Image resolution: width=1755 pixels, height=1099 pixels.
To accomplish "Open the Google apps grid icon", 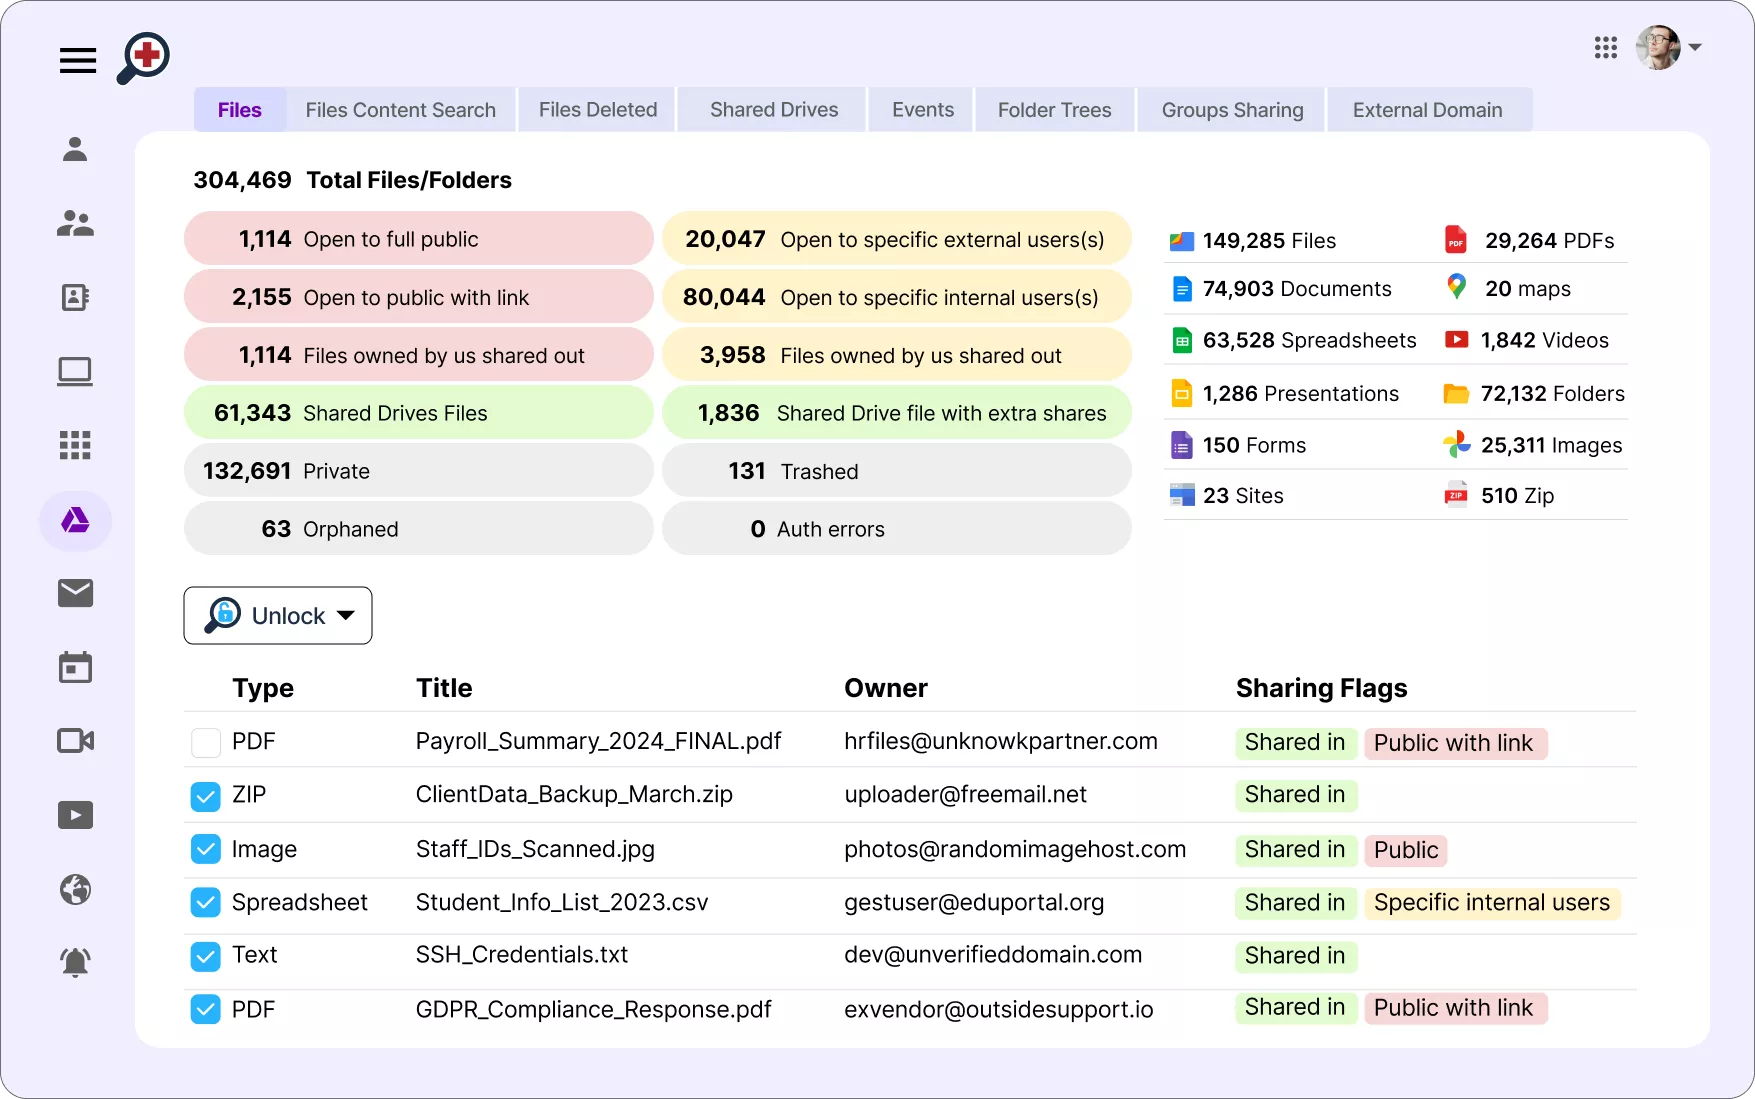I will 1606,47.
